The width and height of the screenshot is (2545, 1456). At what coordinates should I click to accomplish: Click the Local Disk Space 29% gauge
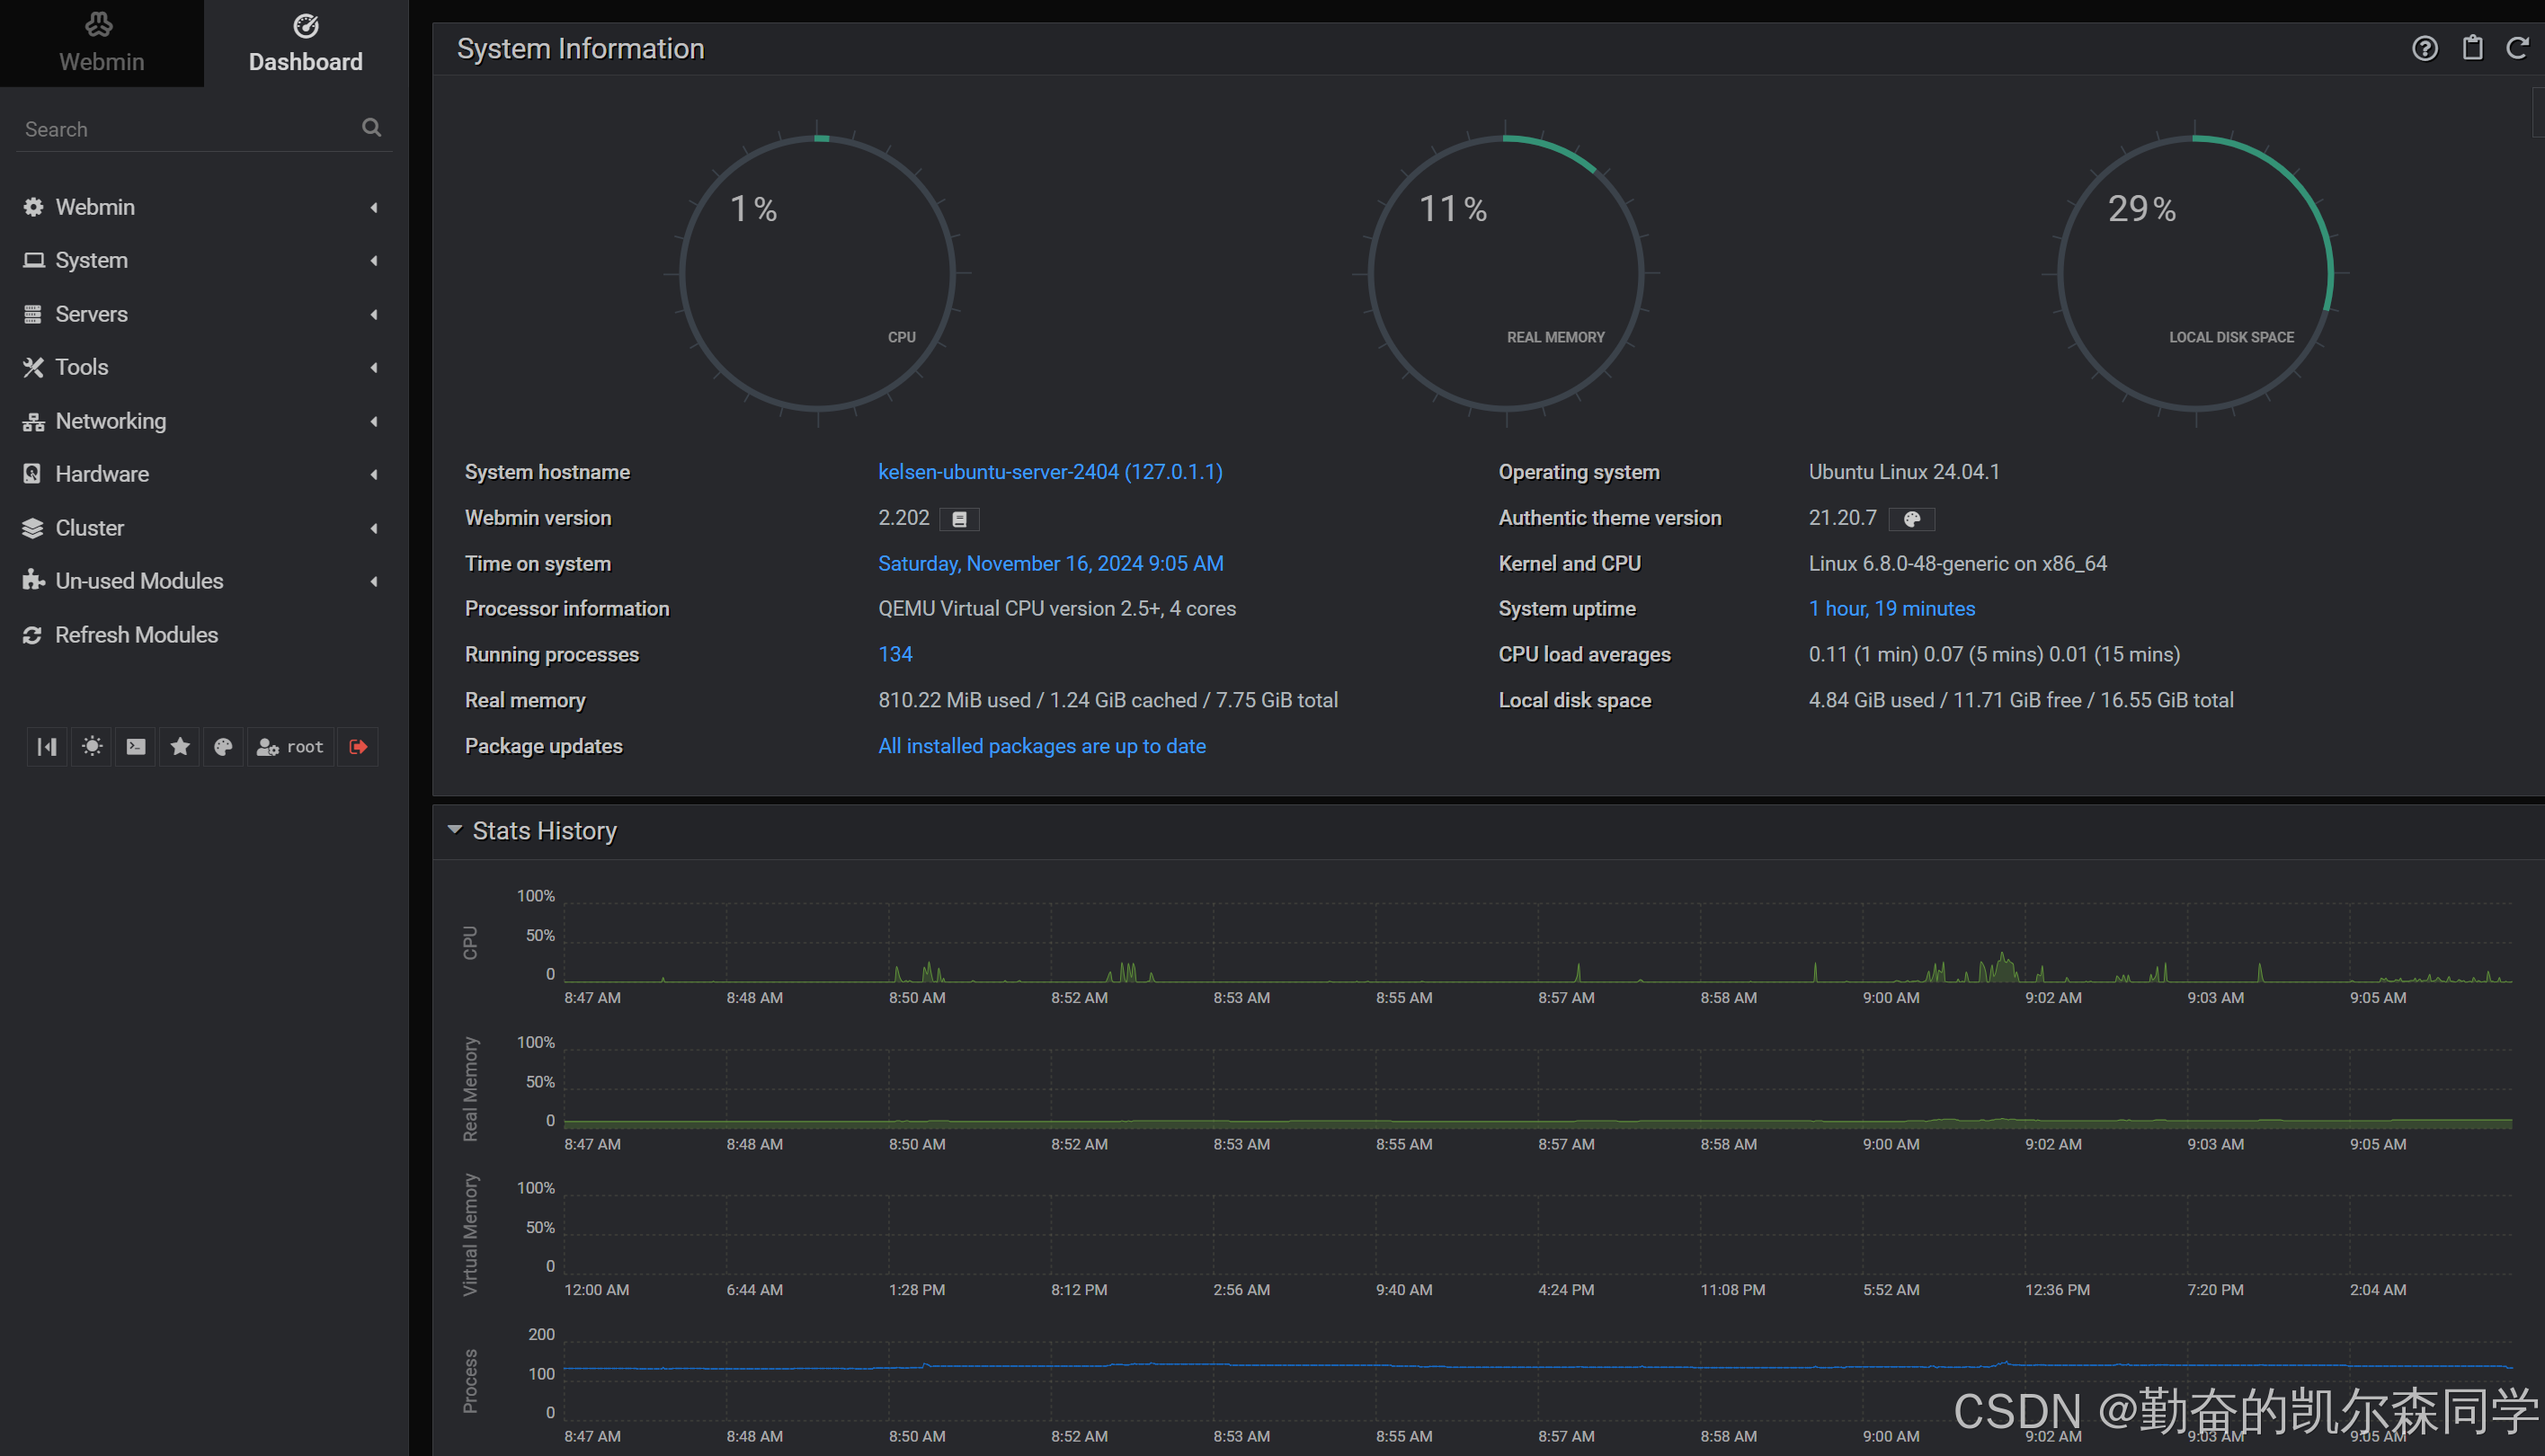click(2195, 273)
